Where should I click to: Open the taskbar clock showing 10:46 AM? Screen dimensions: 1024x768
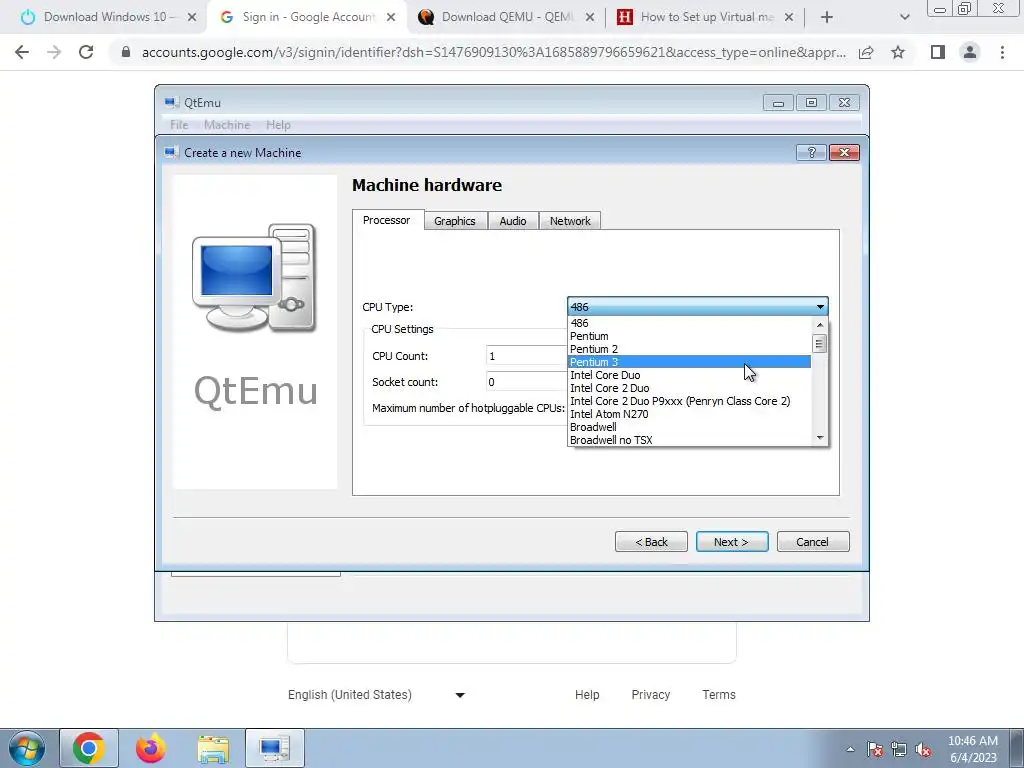pyautogui.click(x=973, y=749)
